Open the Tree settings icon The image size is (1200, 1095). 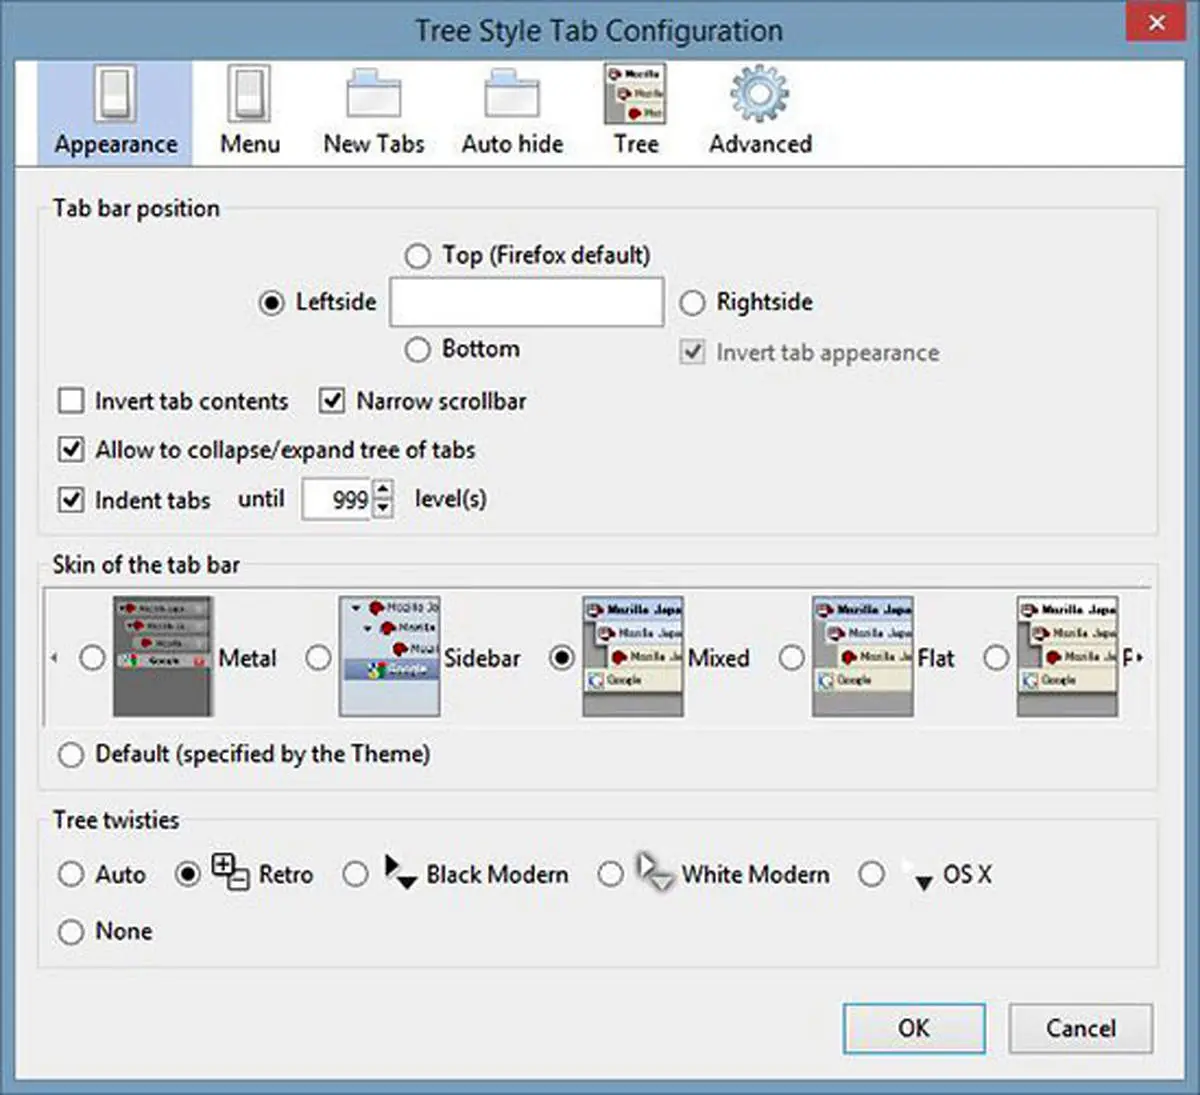(635, 95)
